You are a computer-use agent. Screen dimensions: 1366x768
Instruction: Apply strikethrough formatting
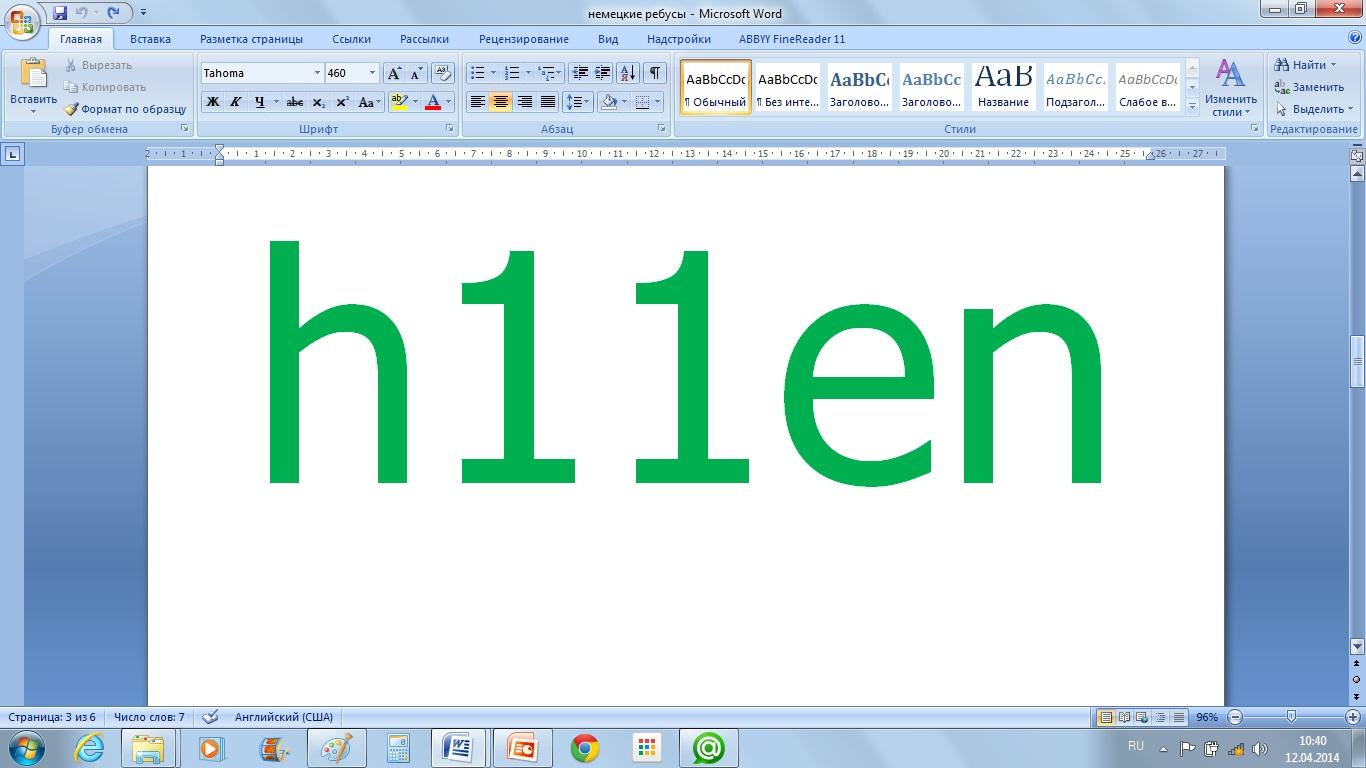(294, 102)
